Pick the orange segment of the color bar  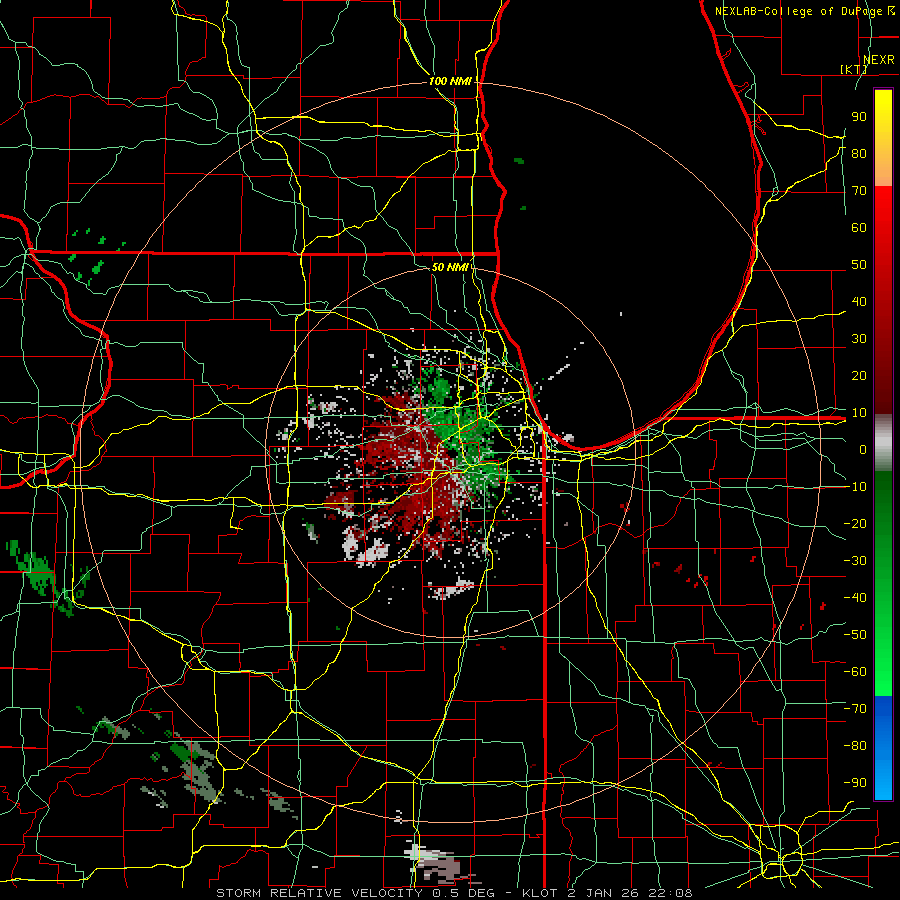click(883, 166)
